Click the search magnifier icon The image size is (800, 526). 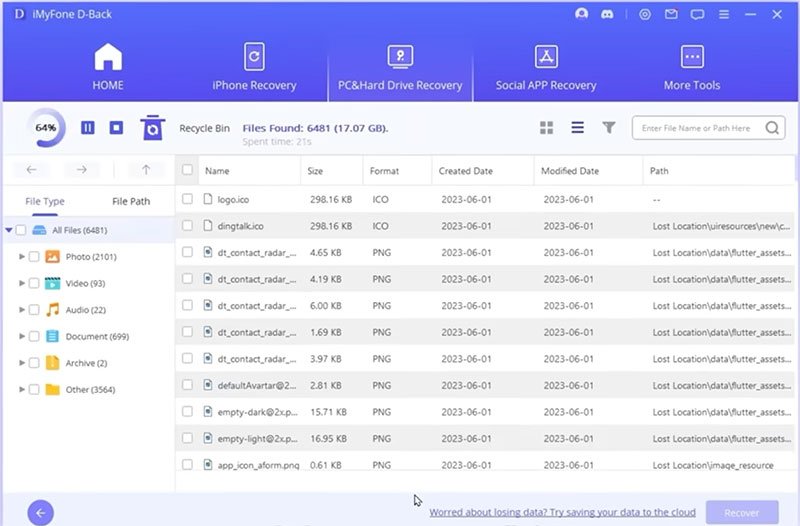click(x=772, y=128)
